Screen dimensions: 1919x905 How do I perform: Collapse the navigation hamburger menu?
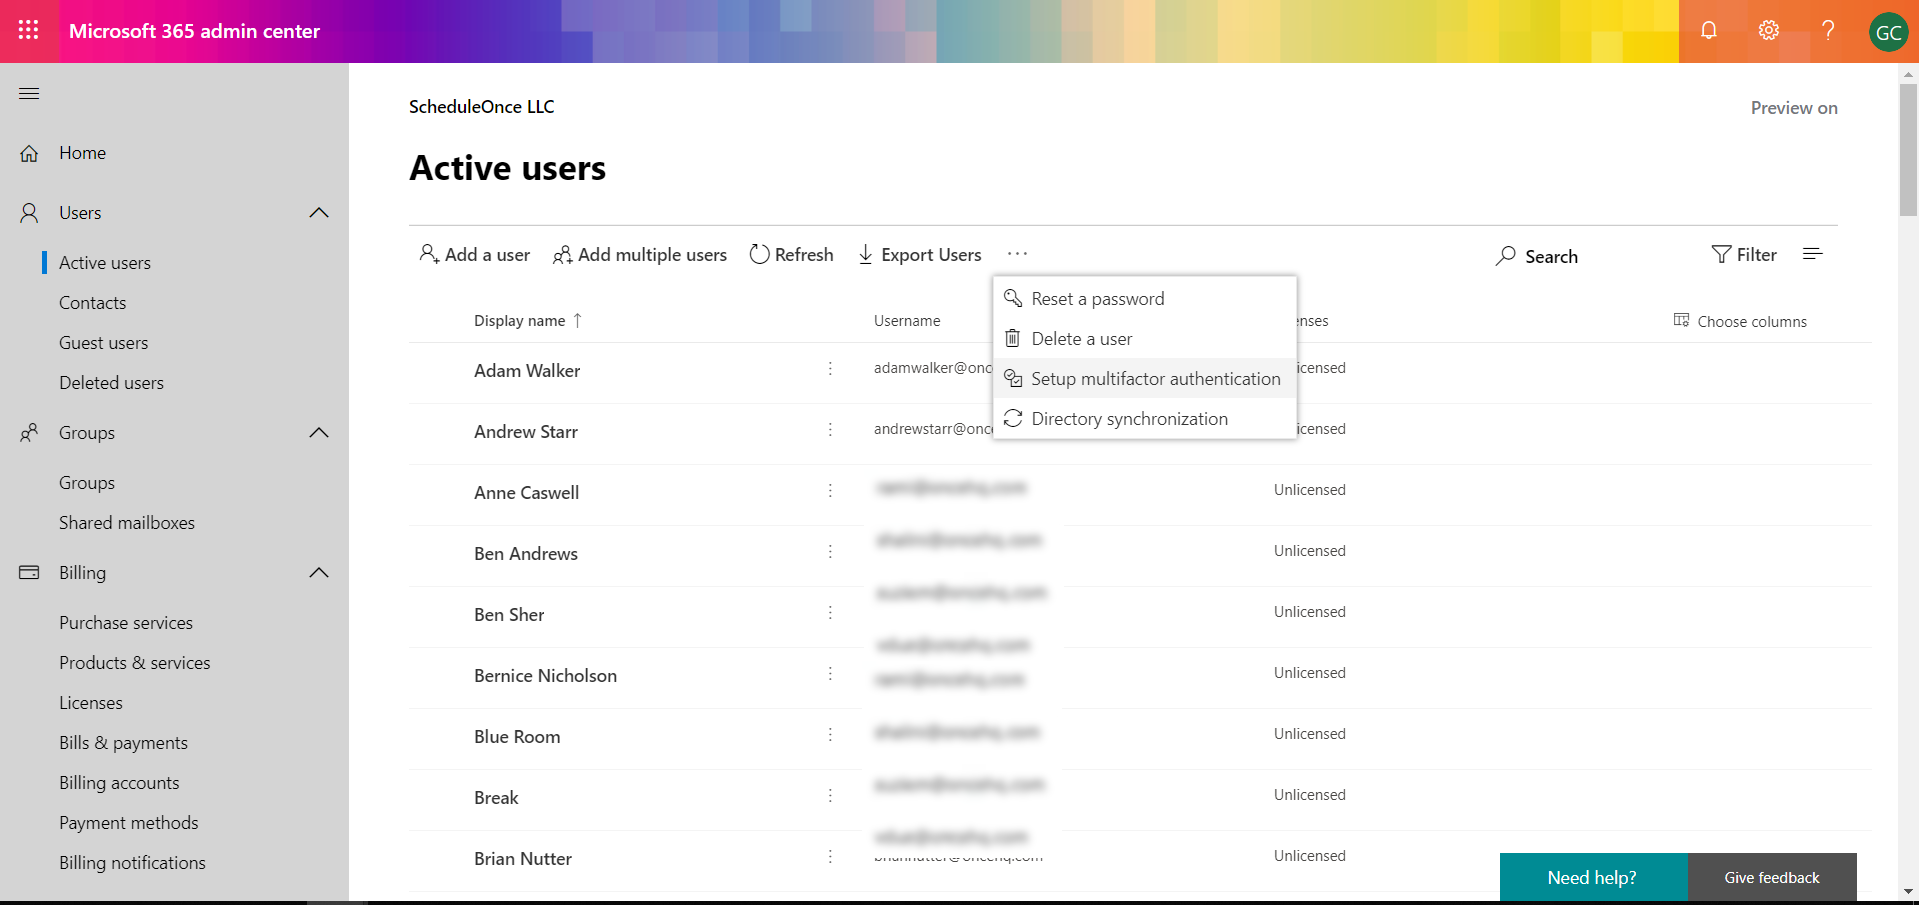point(29,94)
